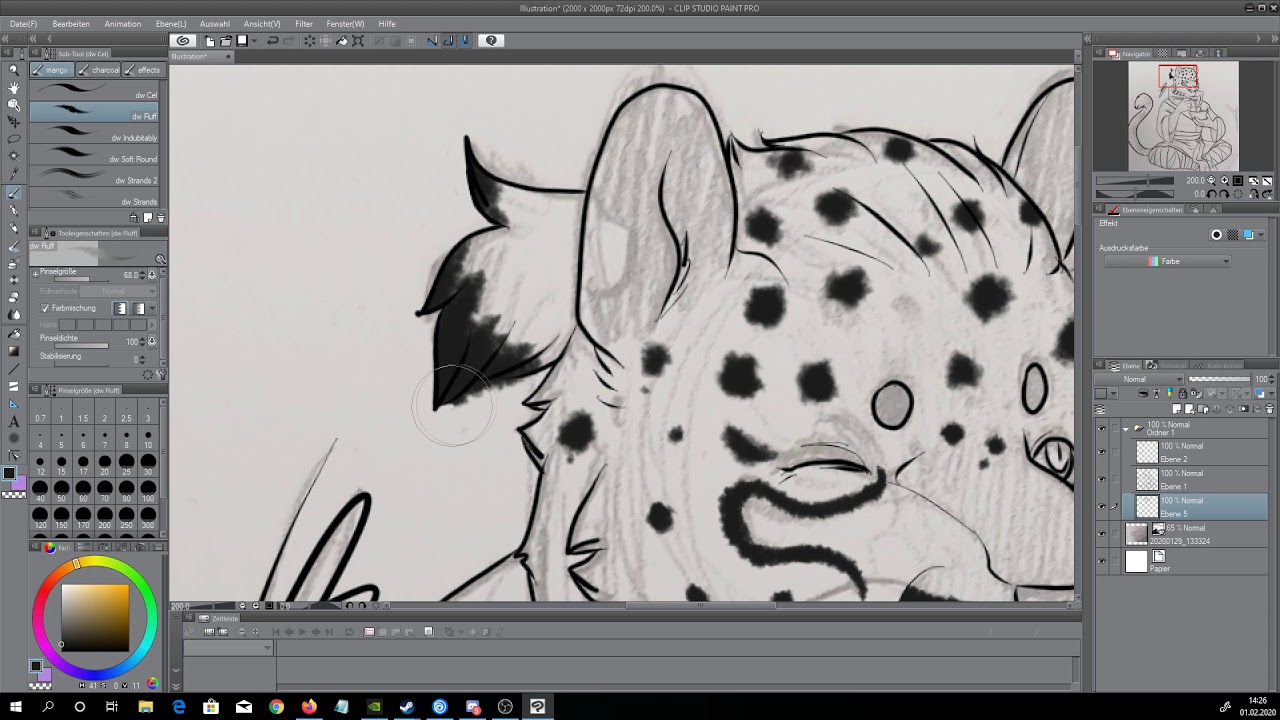1280x720 pixels.
Task: Select the Zoom magnifier tool
Action: (x=14, y=69)
